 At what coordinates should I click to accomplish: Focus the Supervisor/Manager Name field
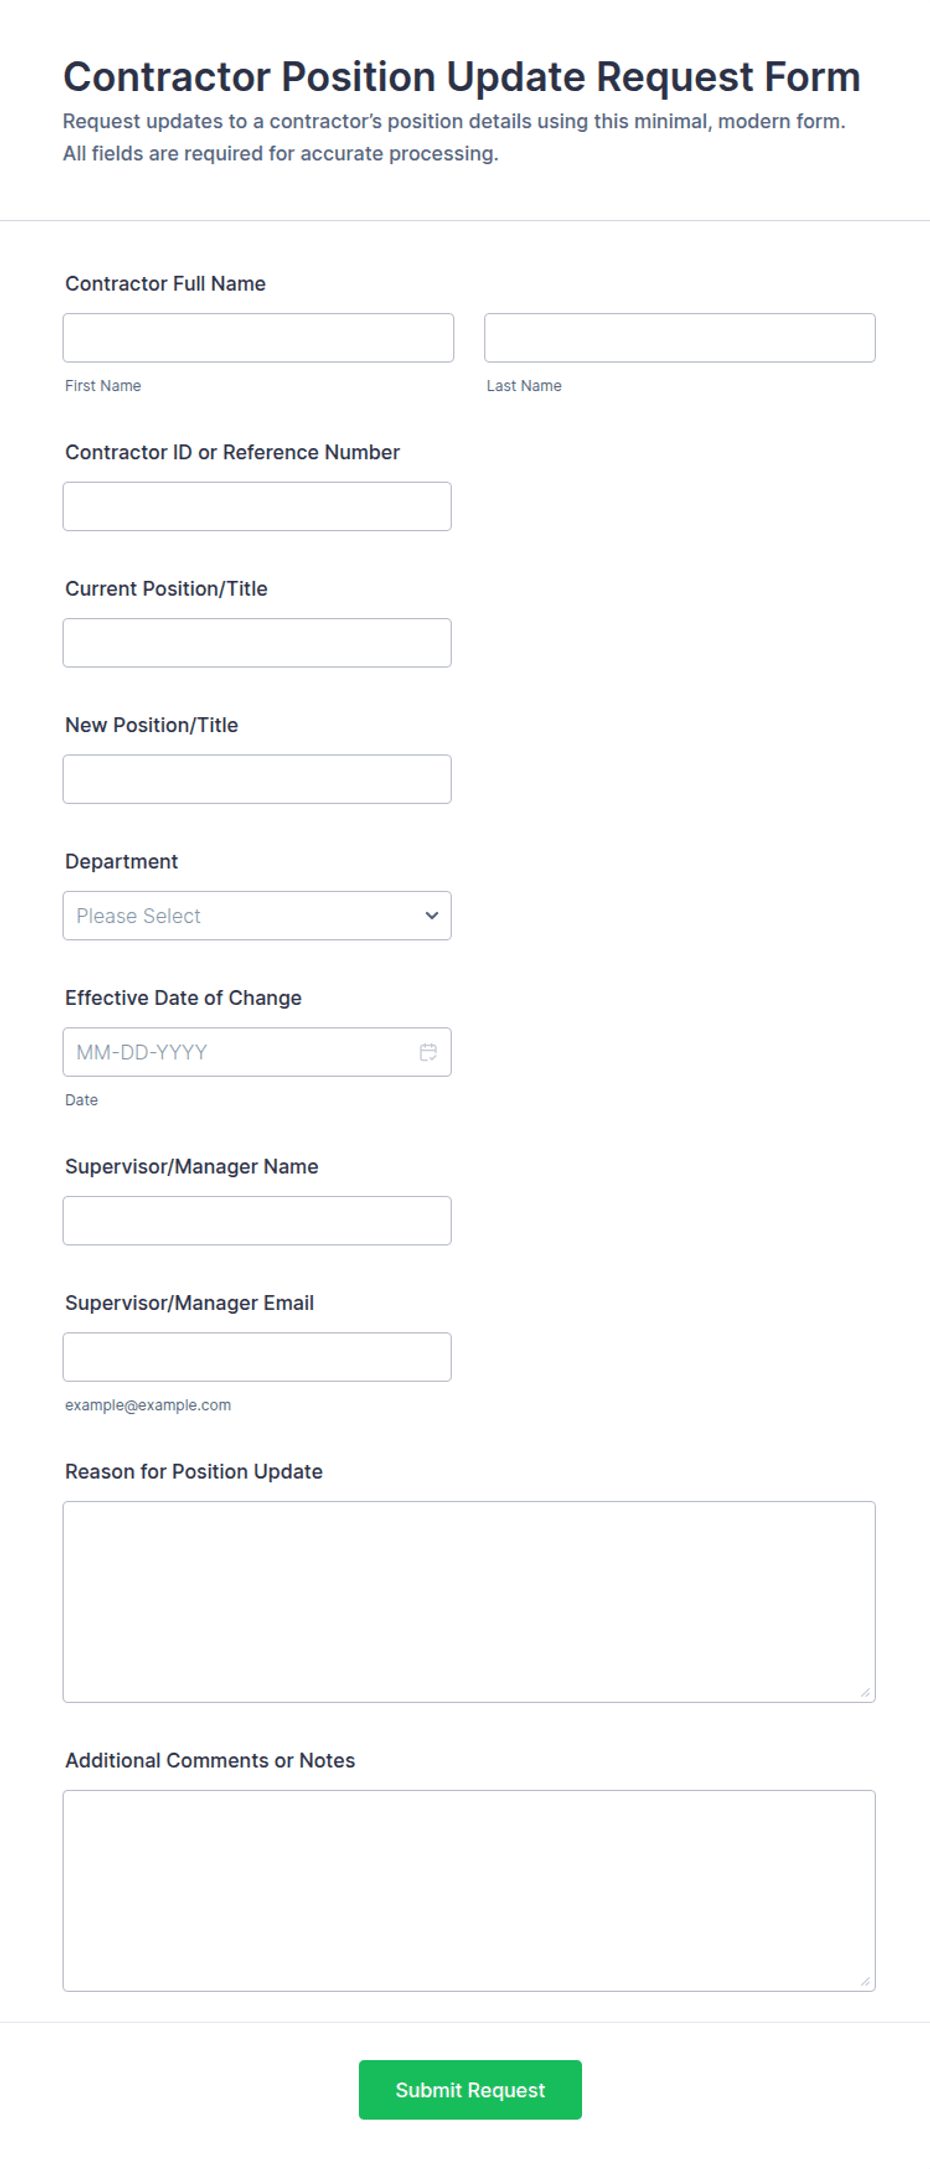(x=257, y=1221)
